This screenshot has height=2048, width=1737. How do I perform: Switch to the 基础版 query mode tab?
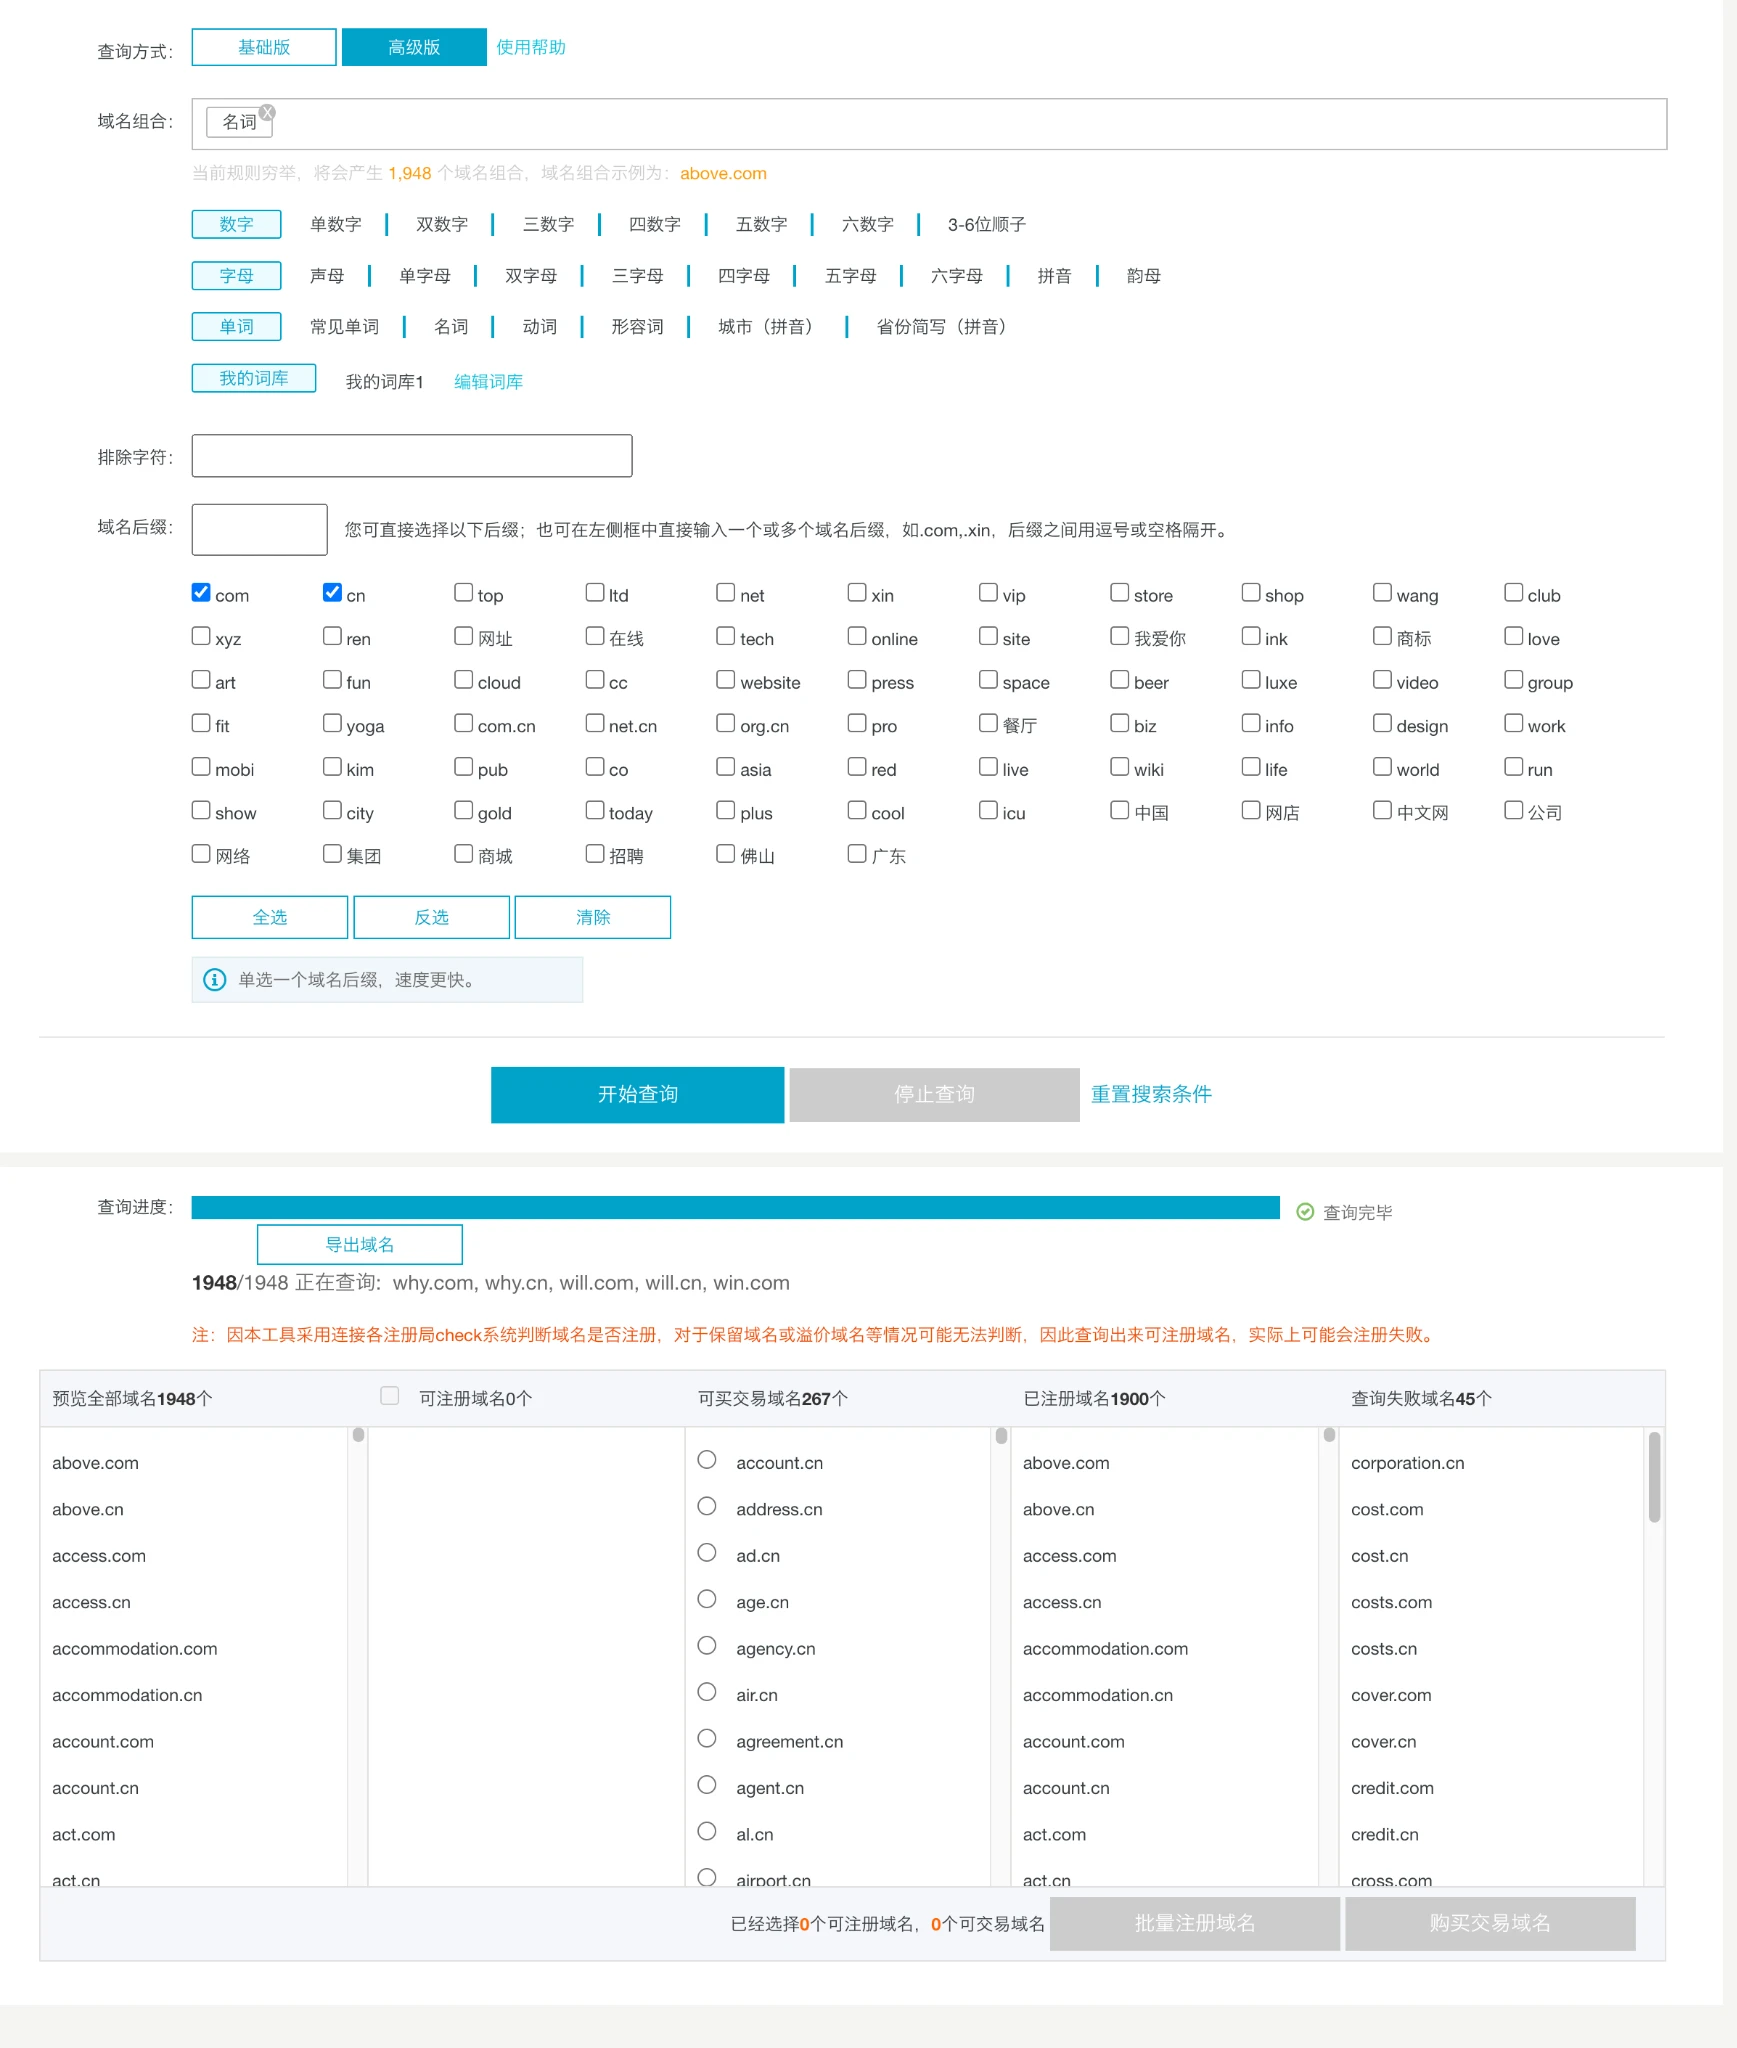(x=264, y=47)
